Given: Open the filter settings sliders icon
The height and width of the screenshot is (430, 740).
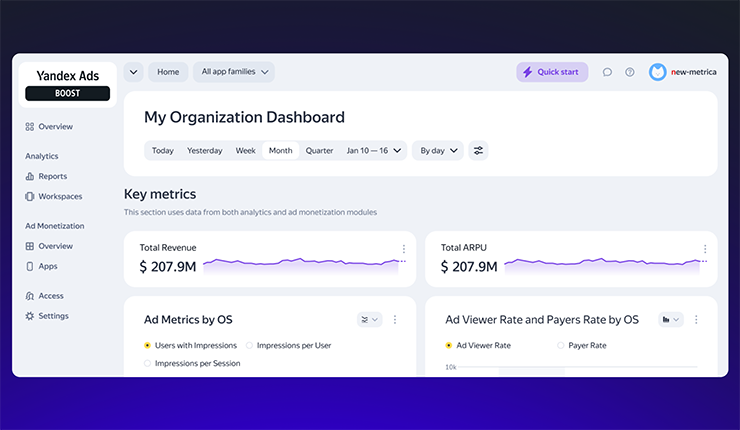Looking at the screenshot, I should (478, 151).
